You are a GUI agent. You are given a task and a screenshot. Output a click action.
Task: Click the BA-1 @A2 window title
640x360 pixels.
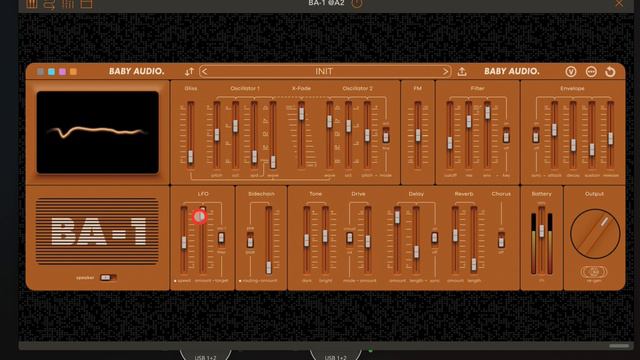coord(327,3)
